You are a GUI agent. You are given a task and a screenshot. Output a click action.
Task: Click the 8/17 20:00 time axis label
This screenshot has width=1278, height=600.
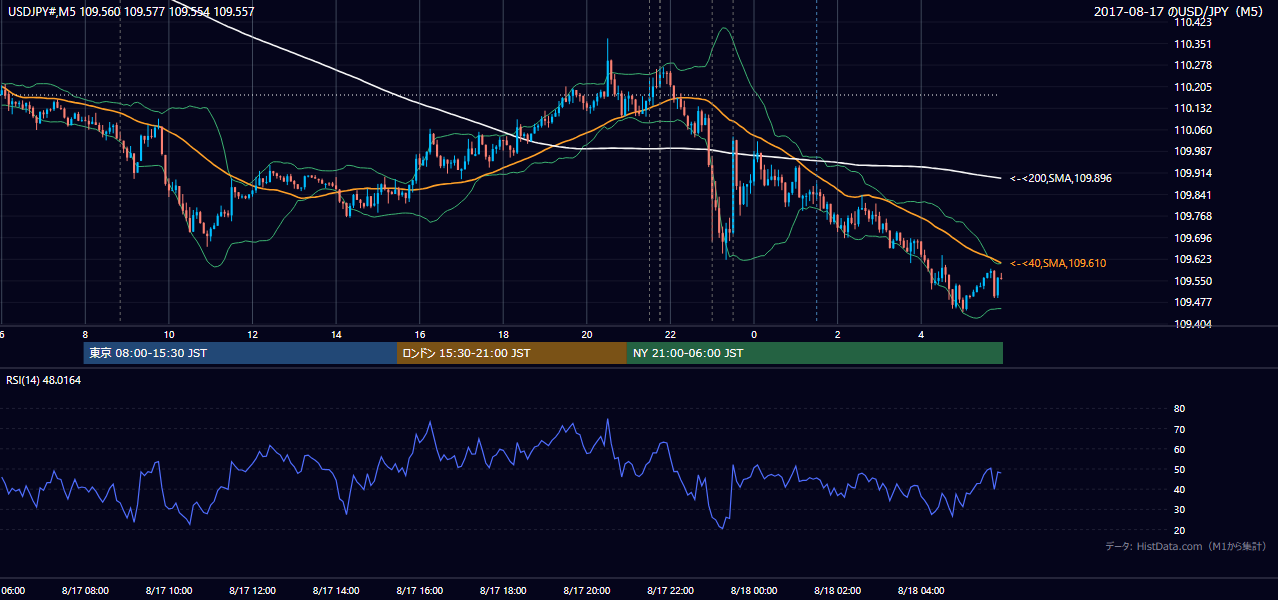pos(587,591)
